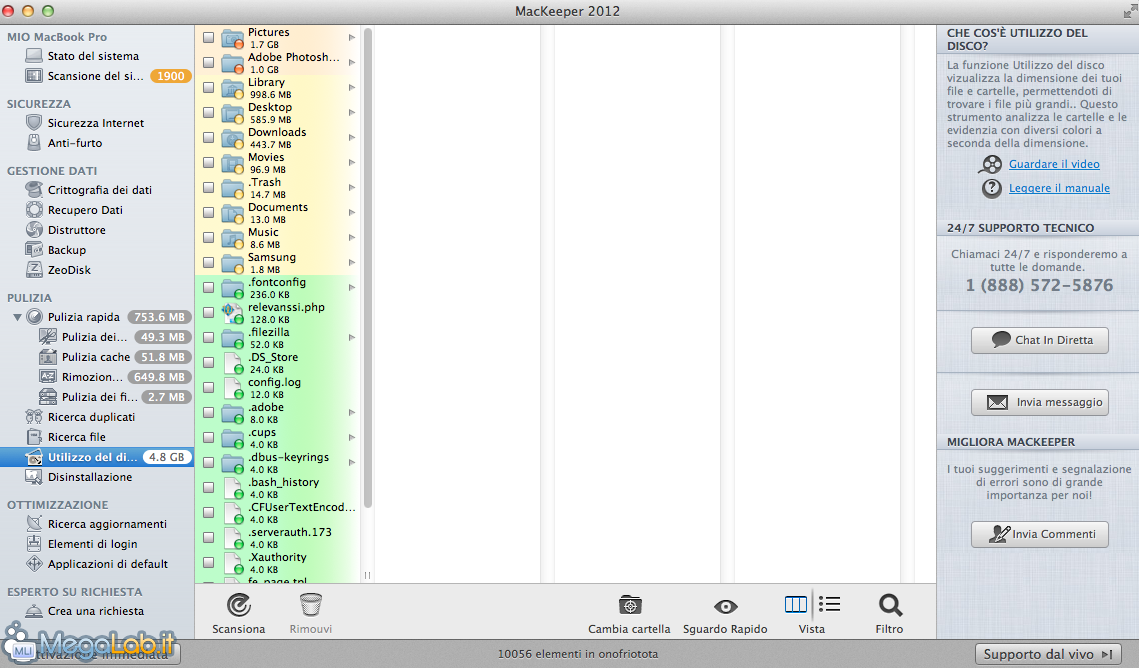Click the Ricerca file icon
The height and width of the screenshot is (668, 1139).
33,436
